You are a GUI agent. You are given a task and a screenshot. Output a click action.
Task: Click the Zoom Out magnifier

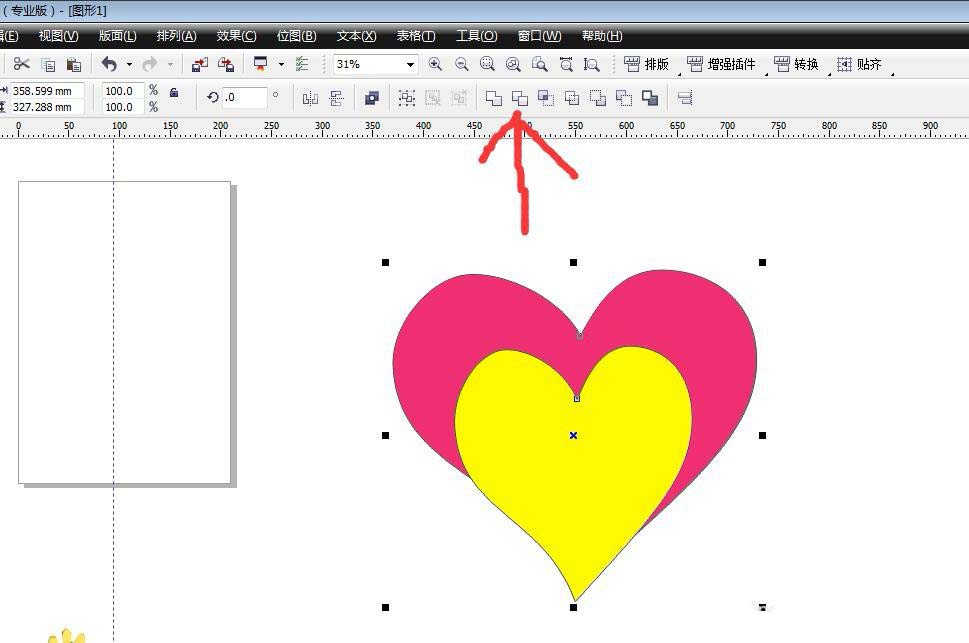[461, 64]
